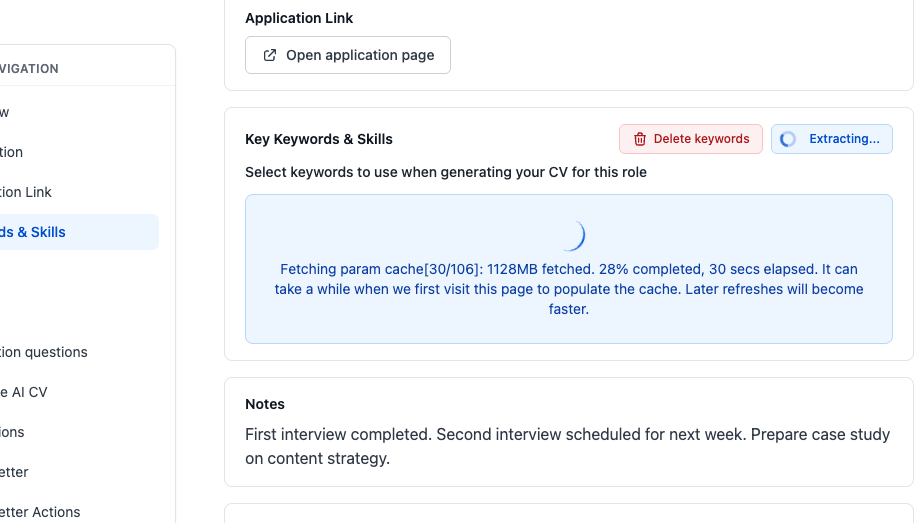Select the highlighted '& Skills' sidebar item

pyautogui.click(x=40, y=232)
